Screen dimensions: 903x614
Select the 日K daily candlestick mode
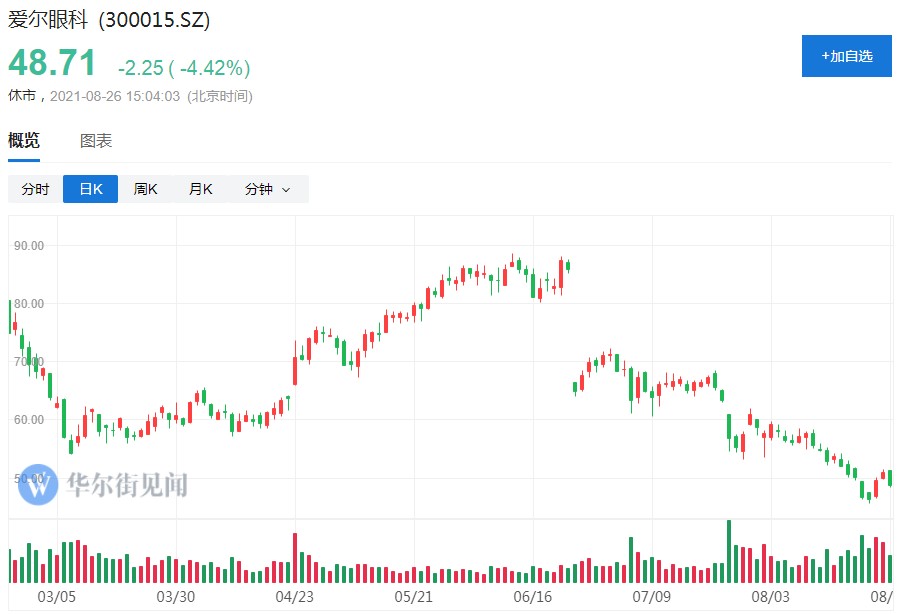(91, 189)
